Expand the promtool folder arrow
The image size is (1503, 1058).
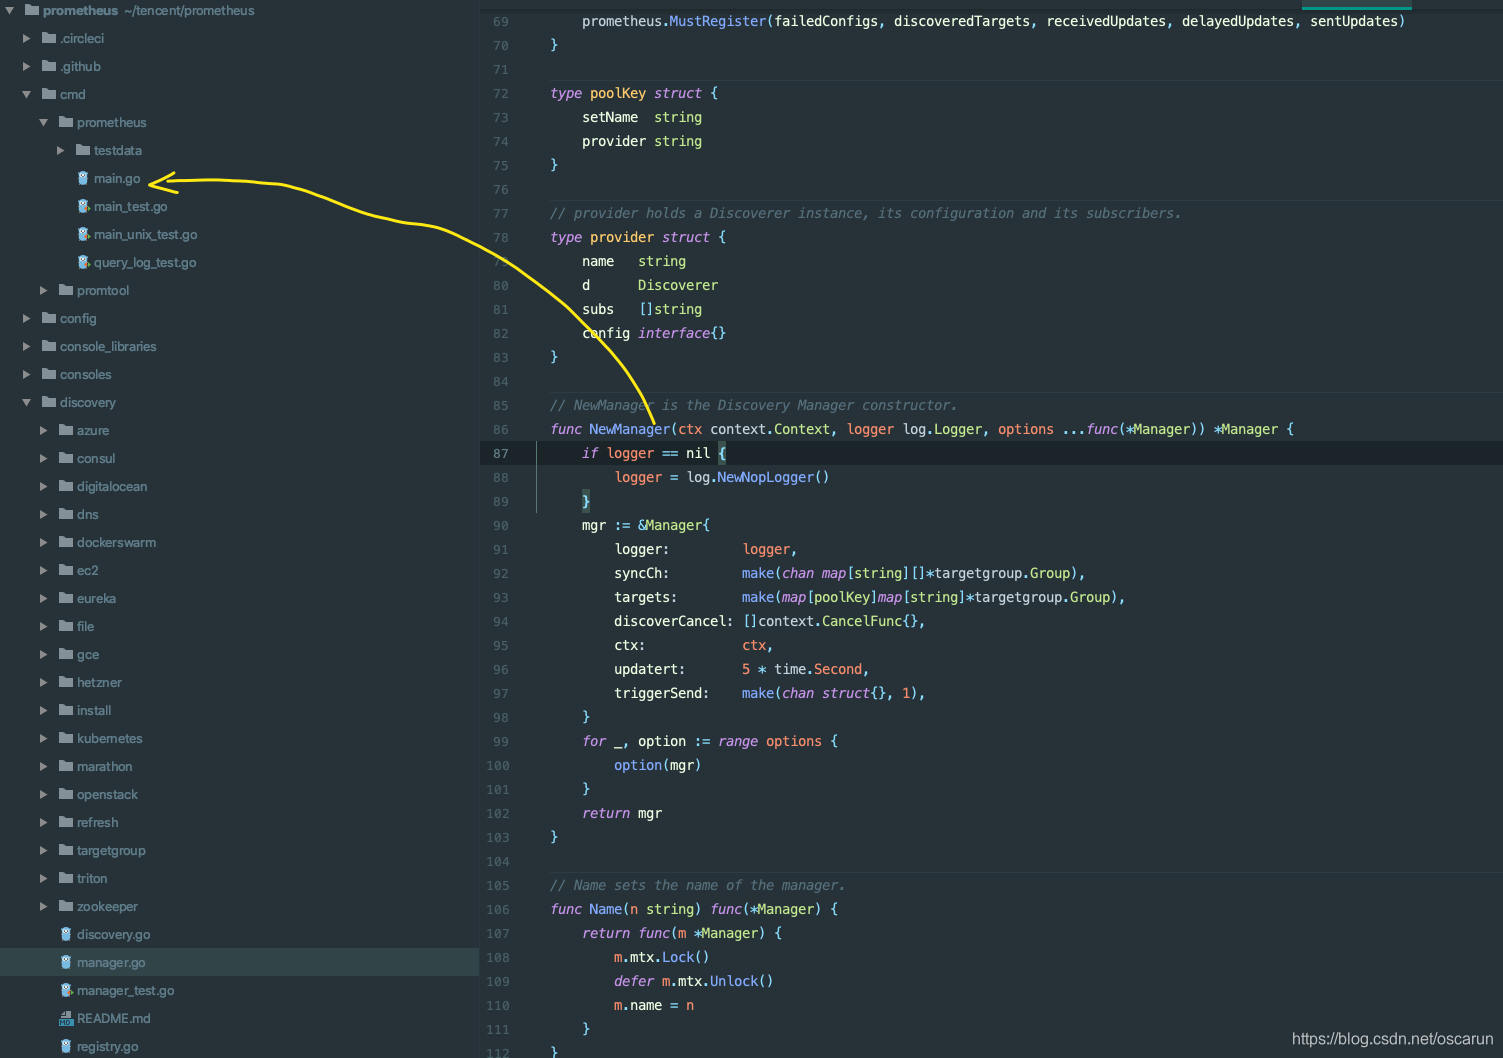tap(44, 290)
